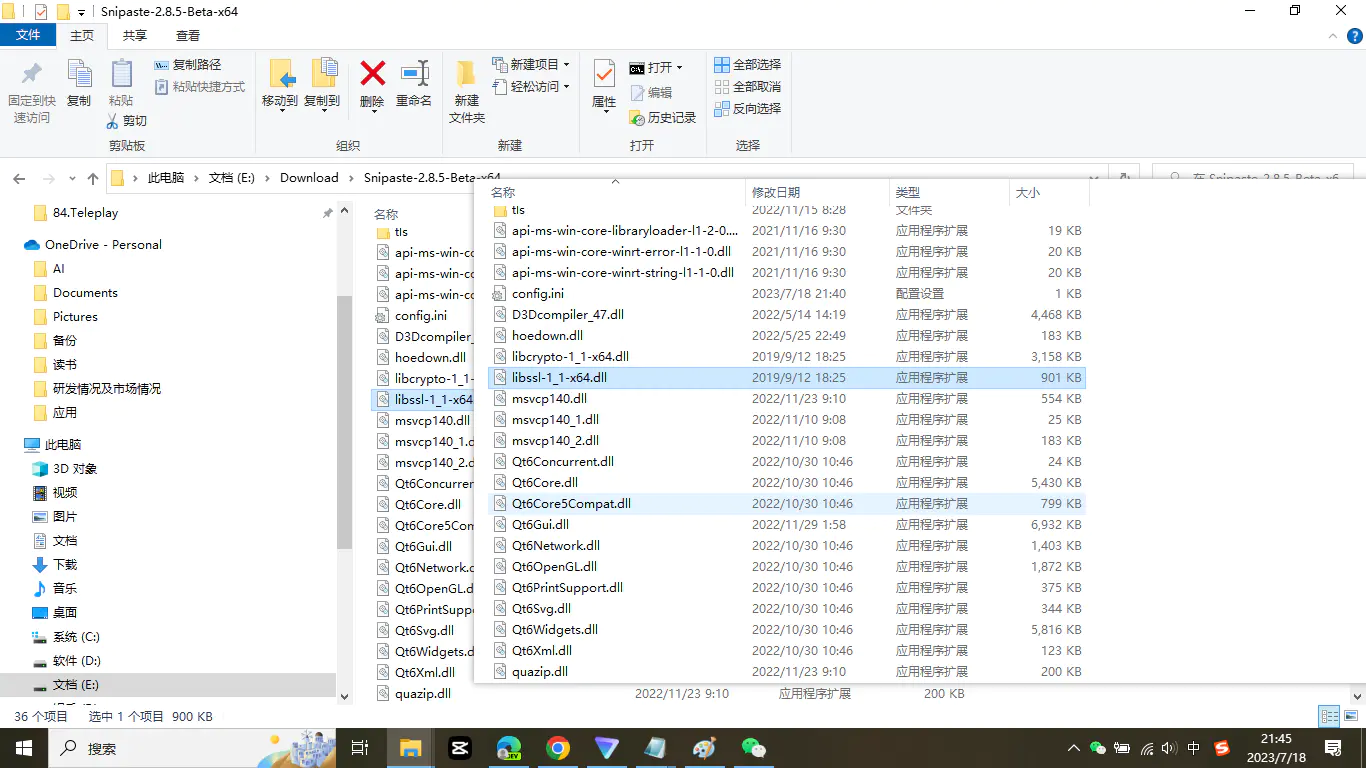Open Google Chrome from the taskbar
Image resolution: width=1366 pixels, height=768 pixels.
[x=558, y=748]
